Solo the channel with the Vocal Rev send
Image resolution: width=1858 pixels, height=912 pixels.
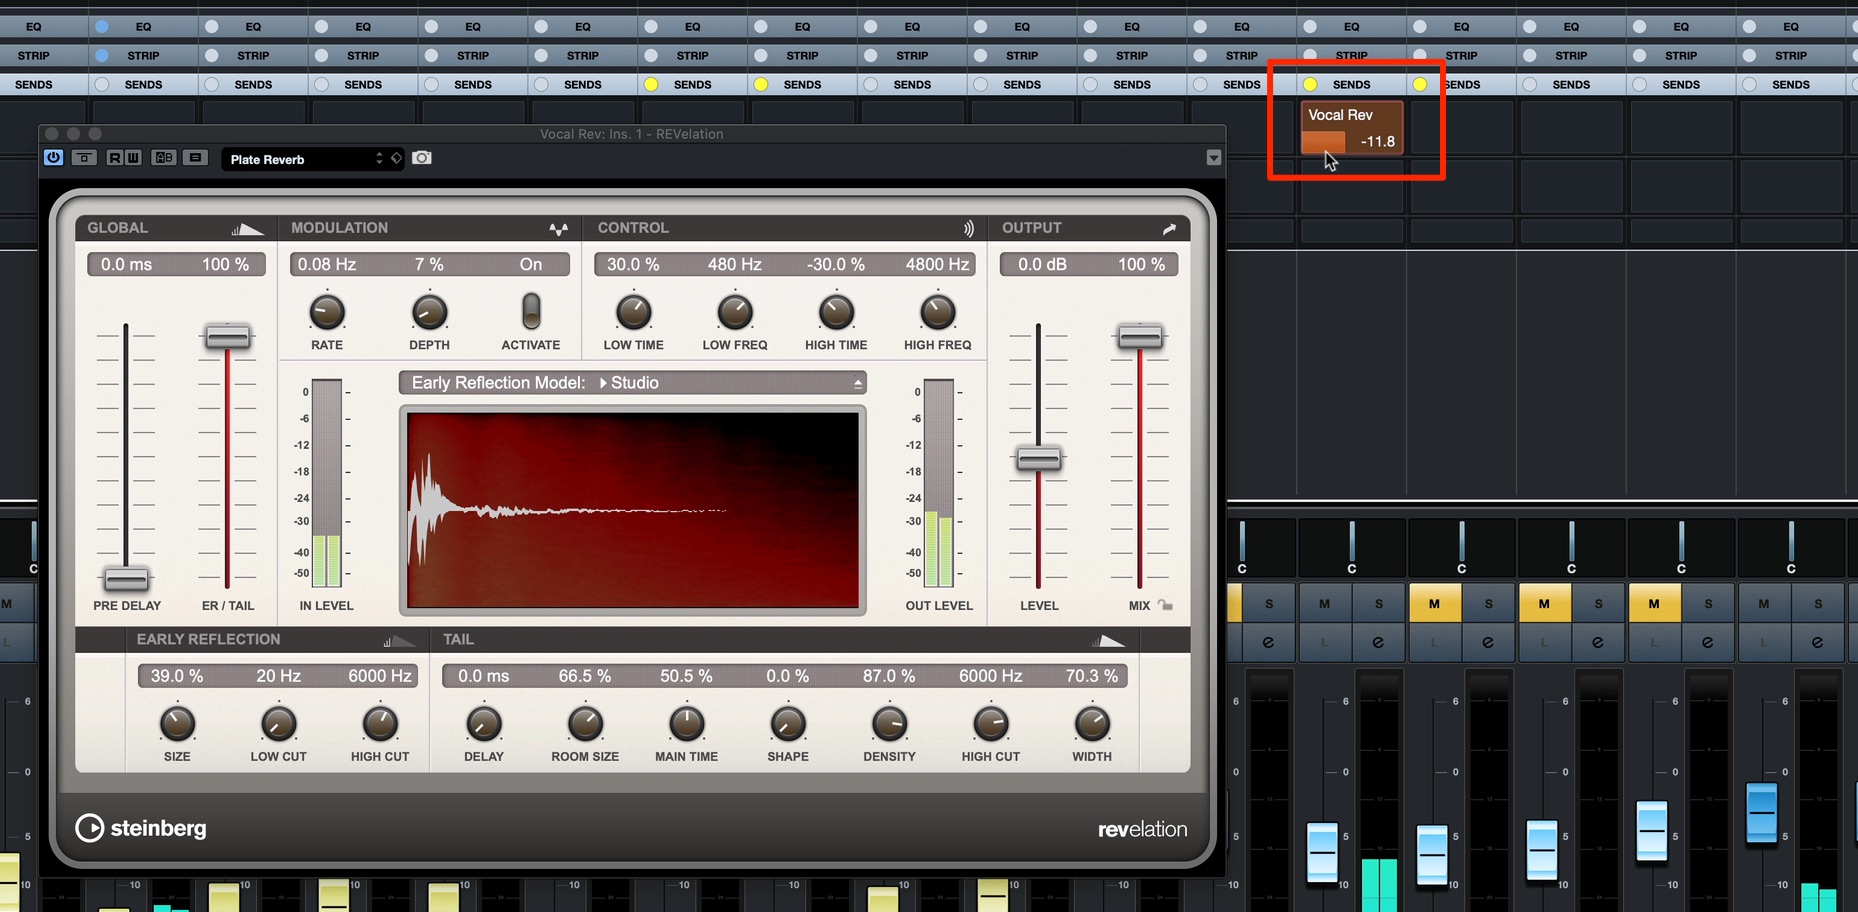coord(1378,603)
